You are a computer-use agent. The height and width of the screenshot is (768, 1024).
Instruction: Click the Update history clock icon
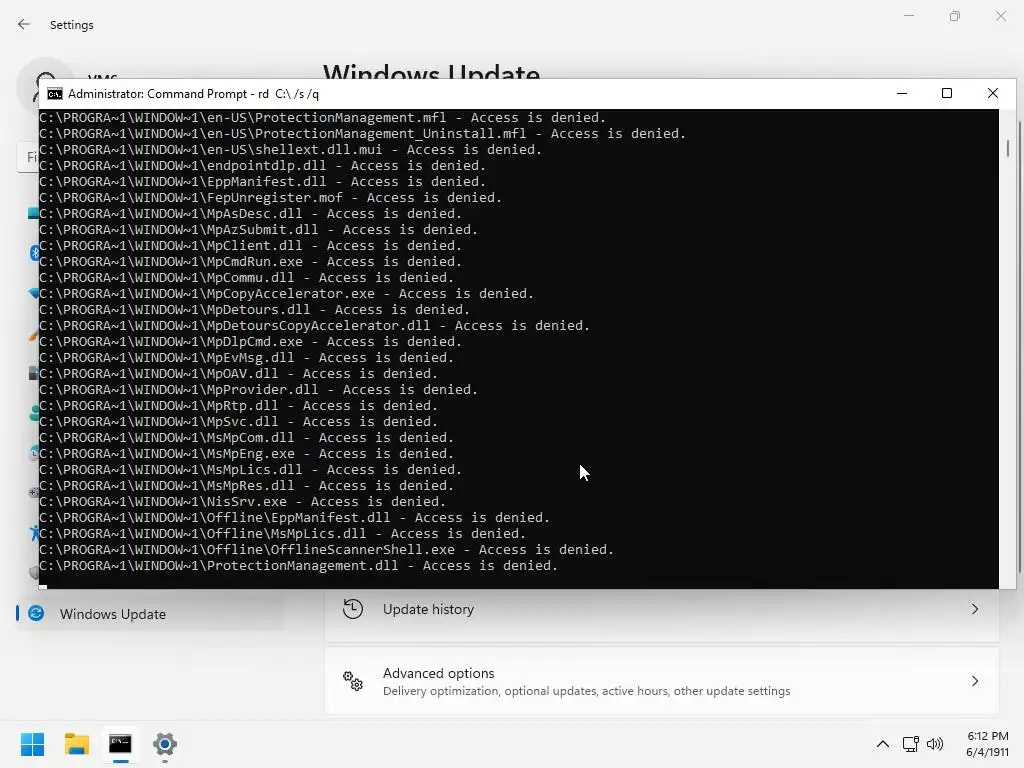(353, 609)
